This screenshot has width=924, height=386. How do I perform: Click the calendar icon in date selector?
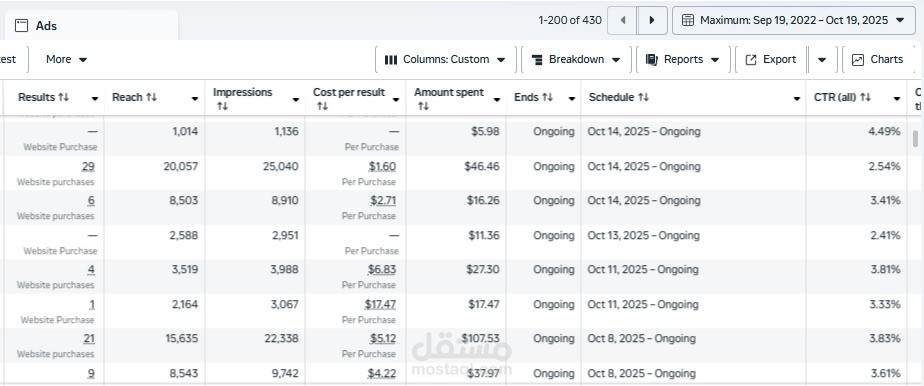(x=688, y=20)
